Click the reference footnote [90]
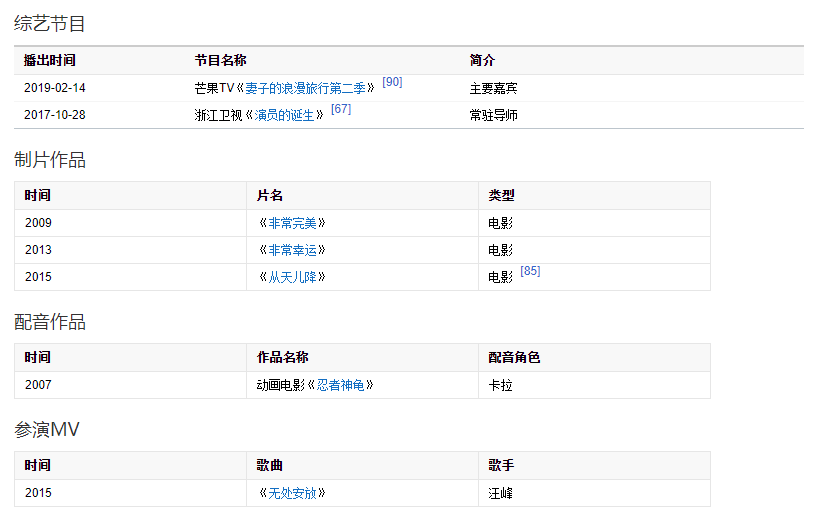The width and height of the screenshot is (819, 526). (x=392, y=82)
